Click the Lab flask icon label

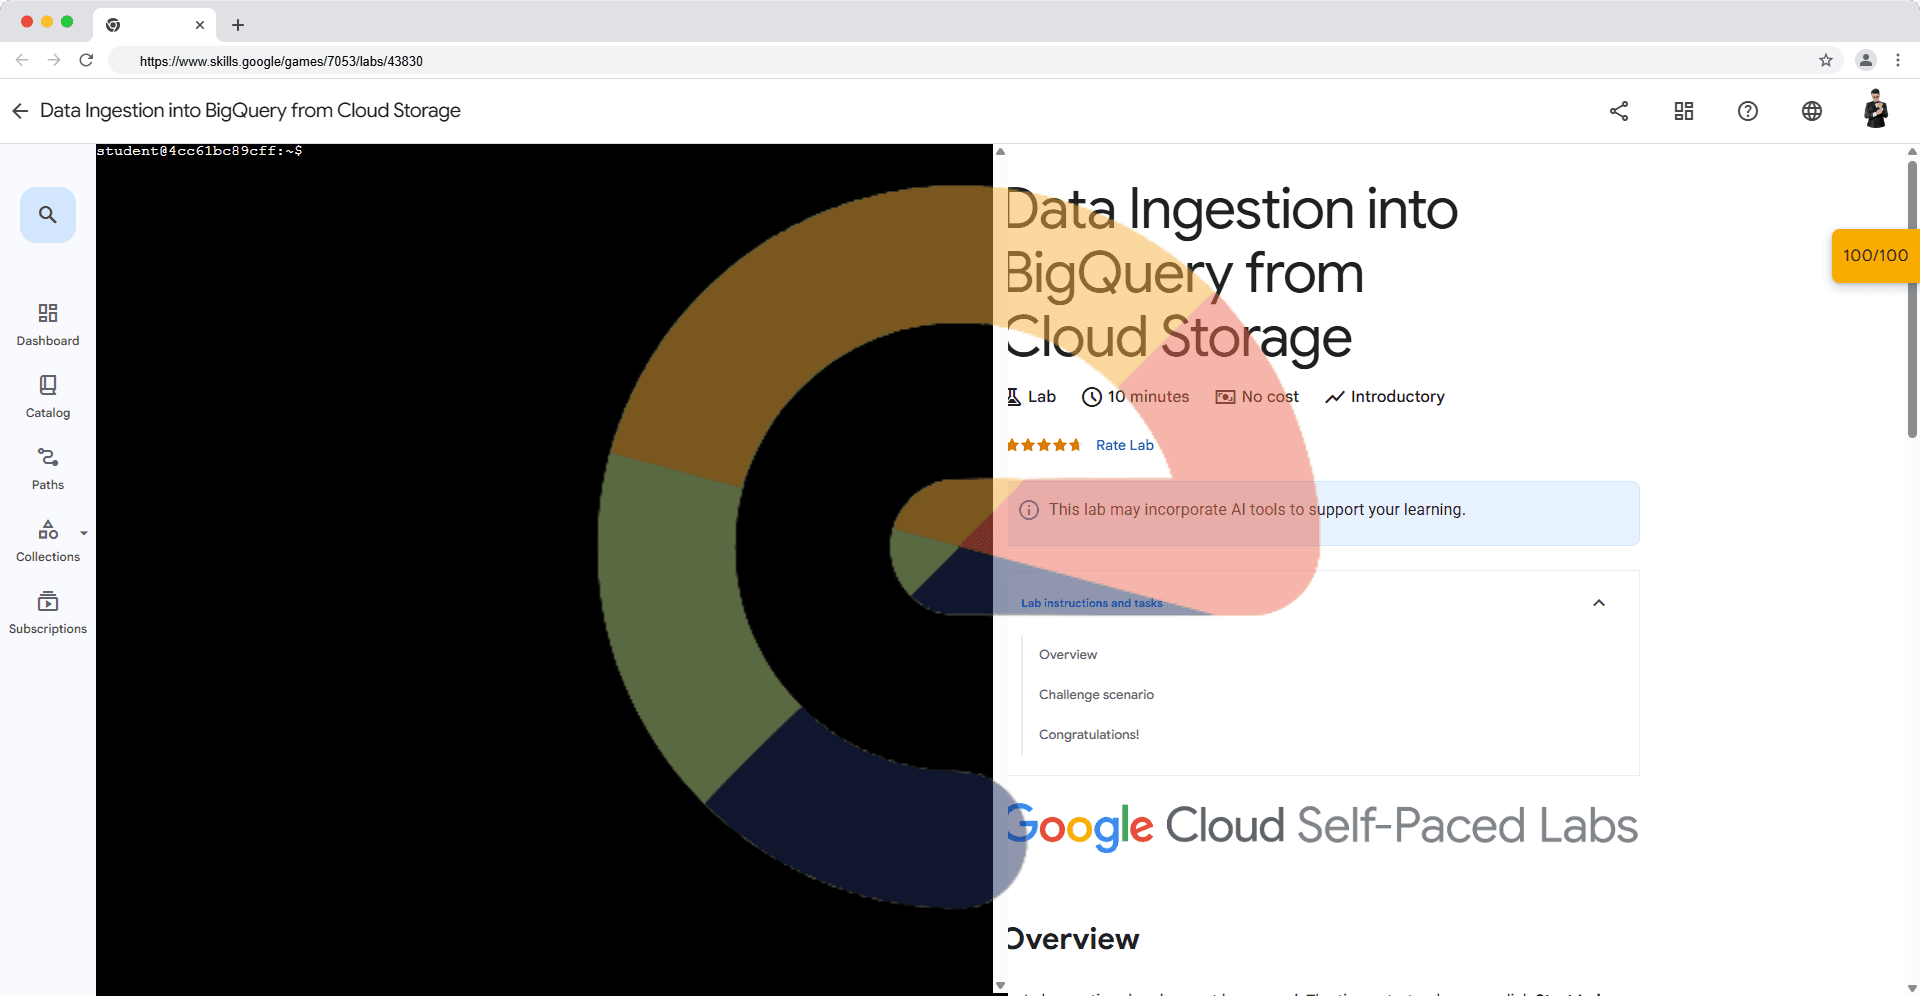click(1031, 397)
